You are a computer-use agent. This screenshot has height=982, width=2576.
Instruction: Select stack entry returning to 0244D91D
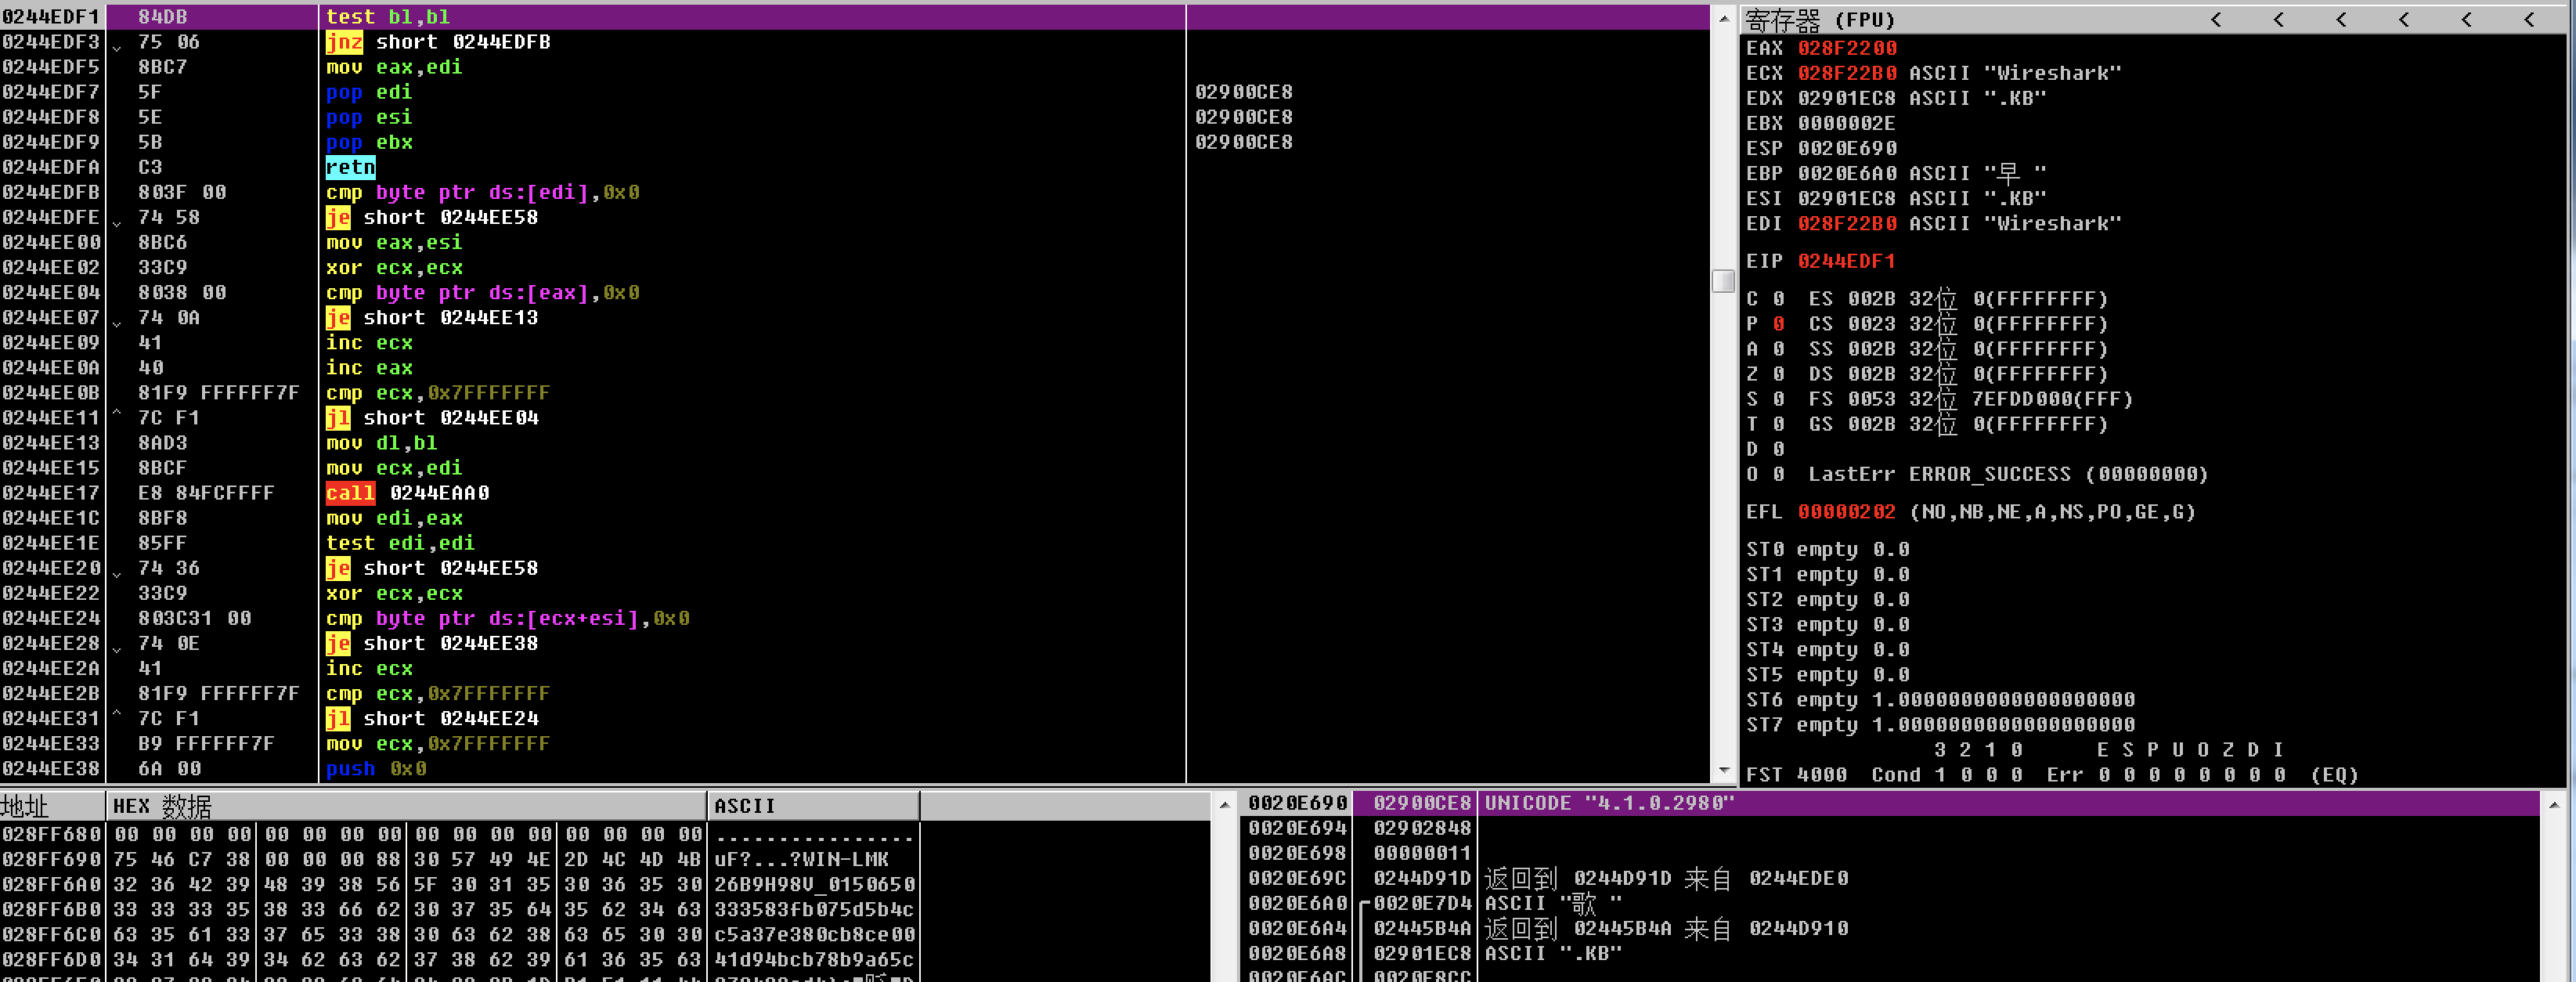[1421, 878]
